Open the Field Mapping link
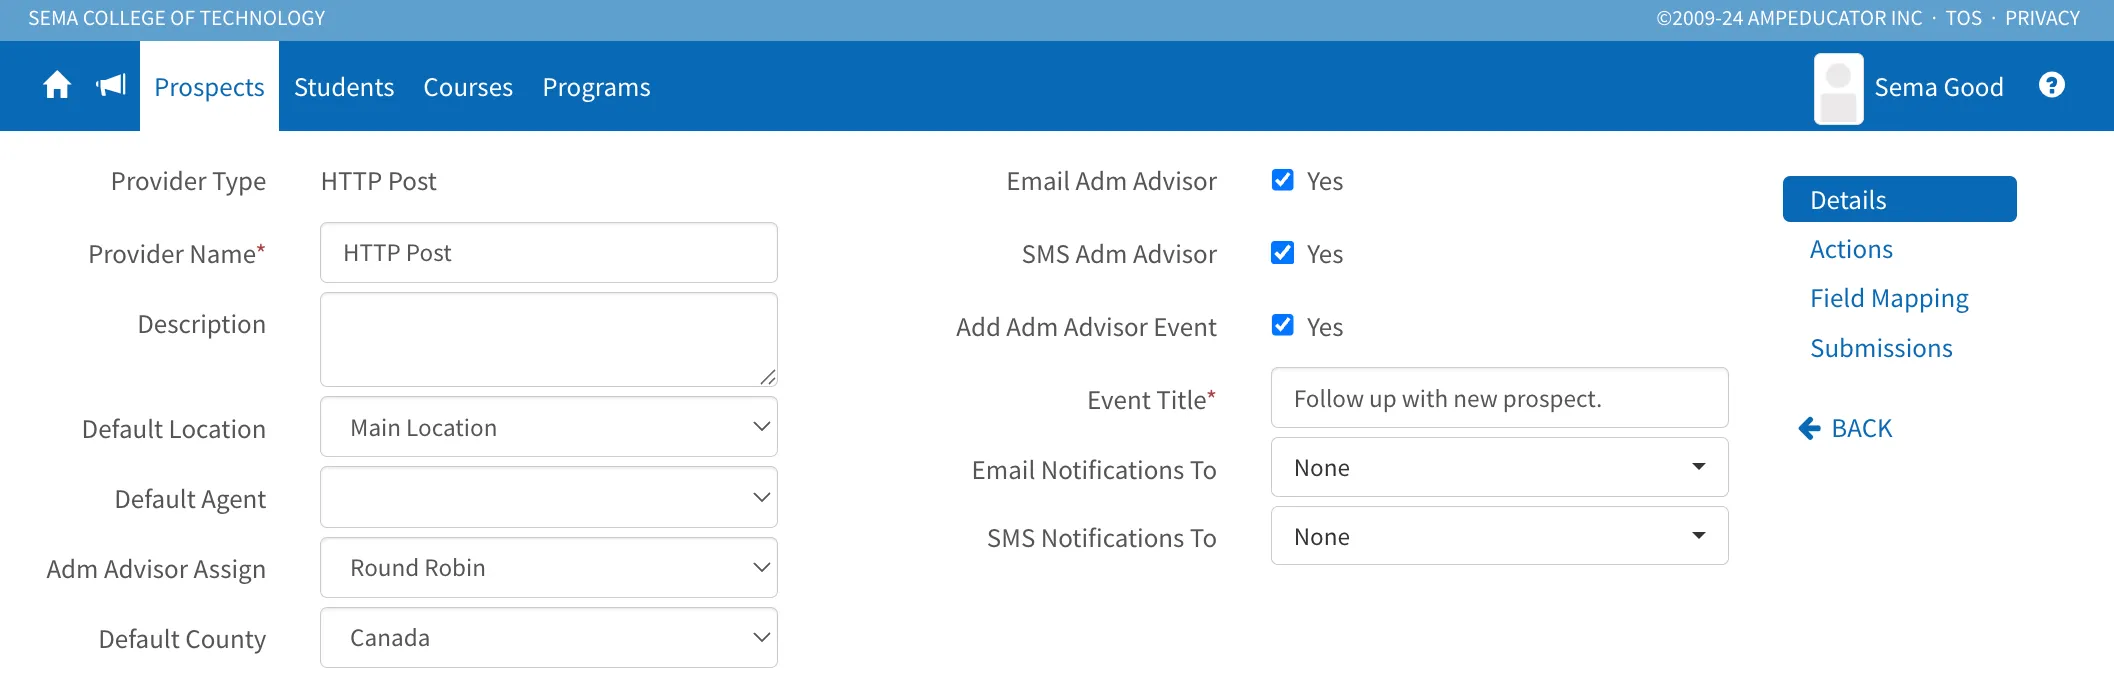The height and width of the screenshot is (700, 2114). pyautogui.click(x=1889, y=298)
